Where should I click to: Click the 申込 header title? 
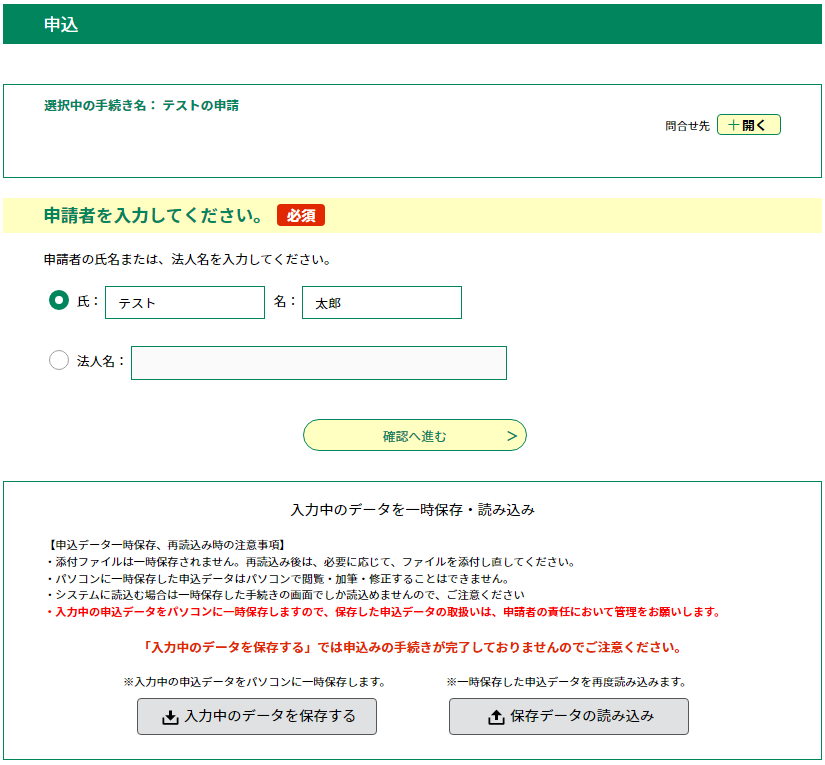point(61,25)
